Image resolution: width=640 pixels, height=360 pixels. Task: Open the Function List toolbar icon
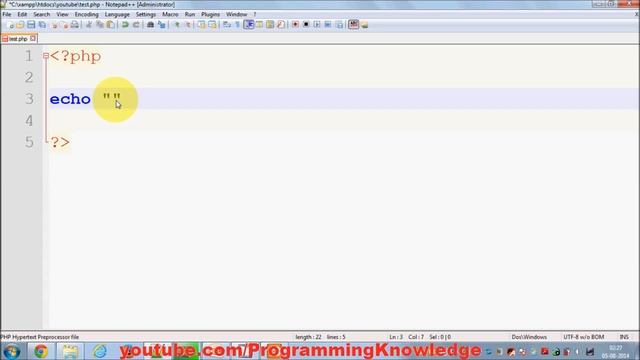pyautogui.click(x=281, y=25)
